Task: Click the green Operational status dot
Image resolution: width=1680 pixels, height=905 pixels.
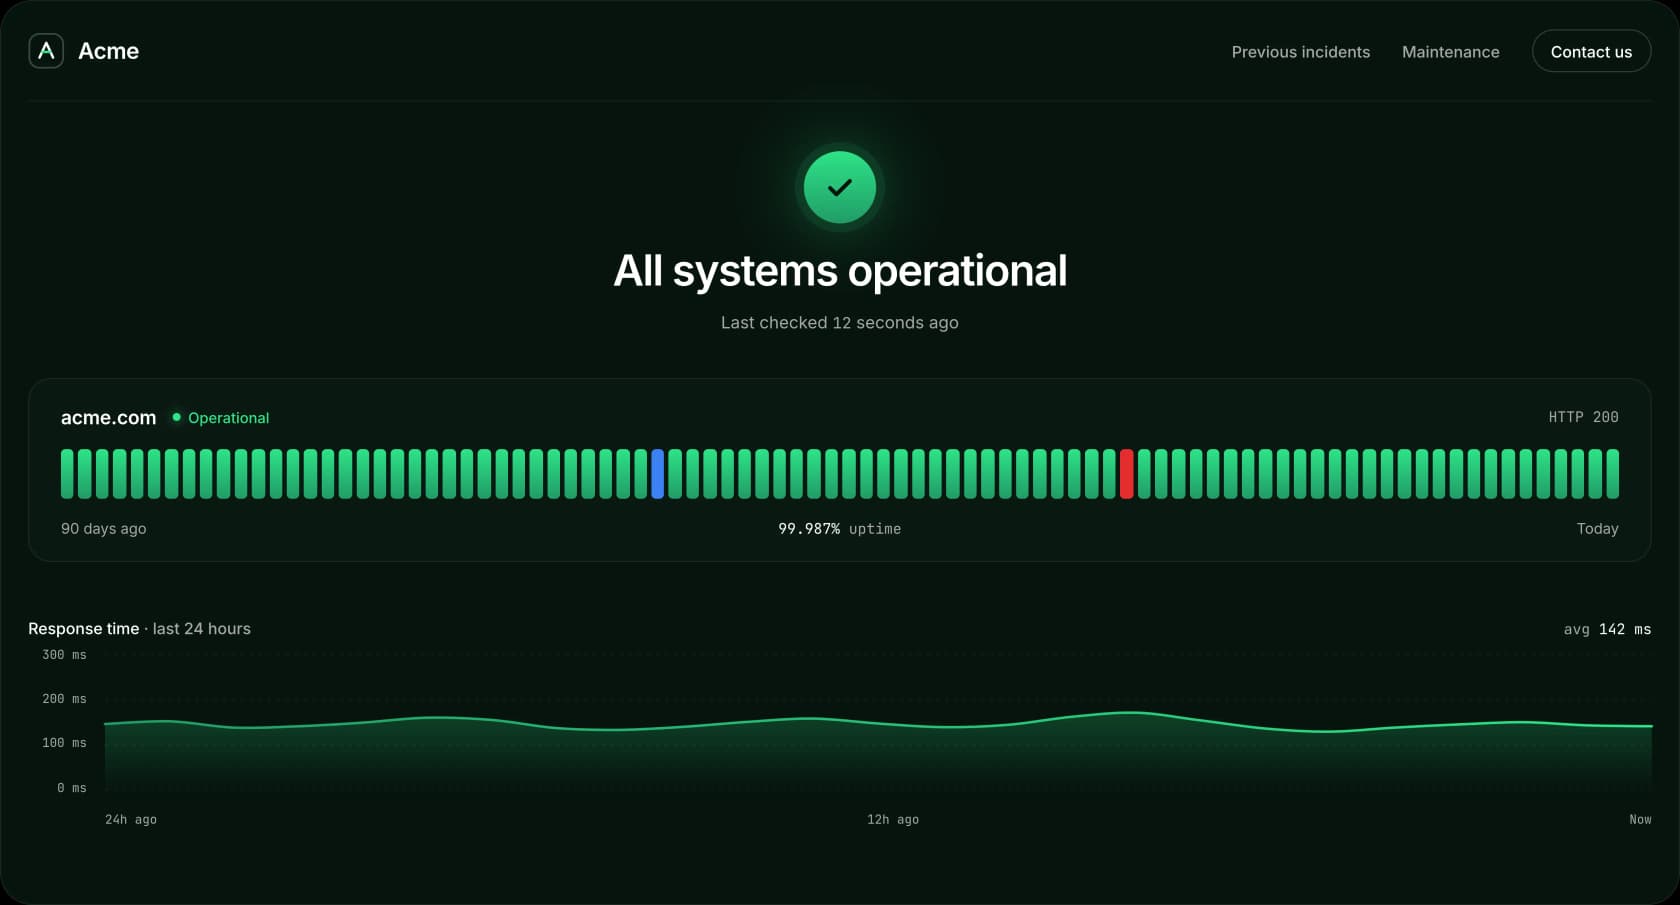Action: click(176, 417)
